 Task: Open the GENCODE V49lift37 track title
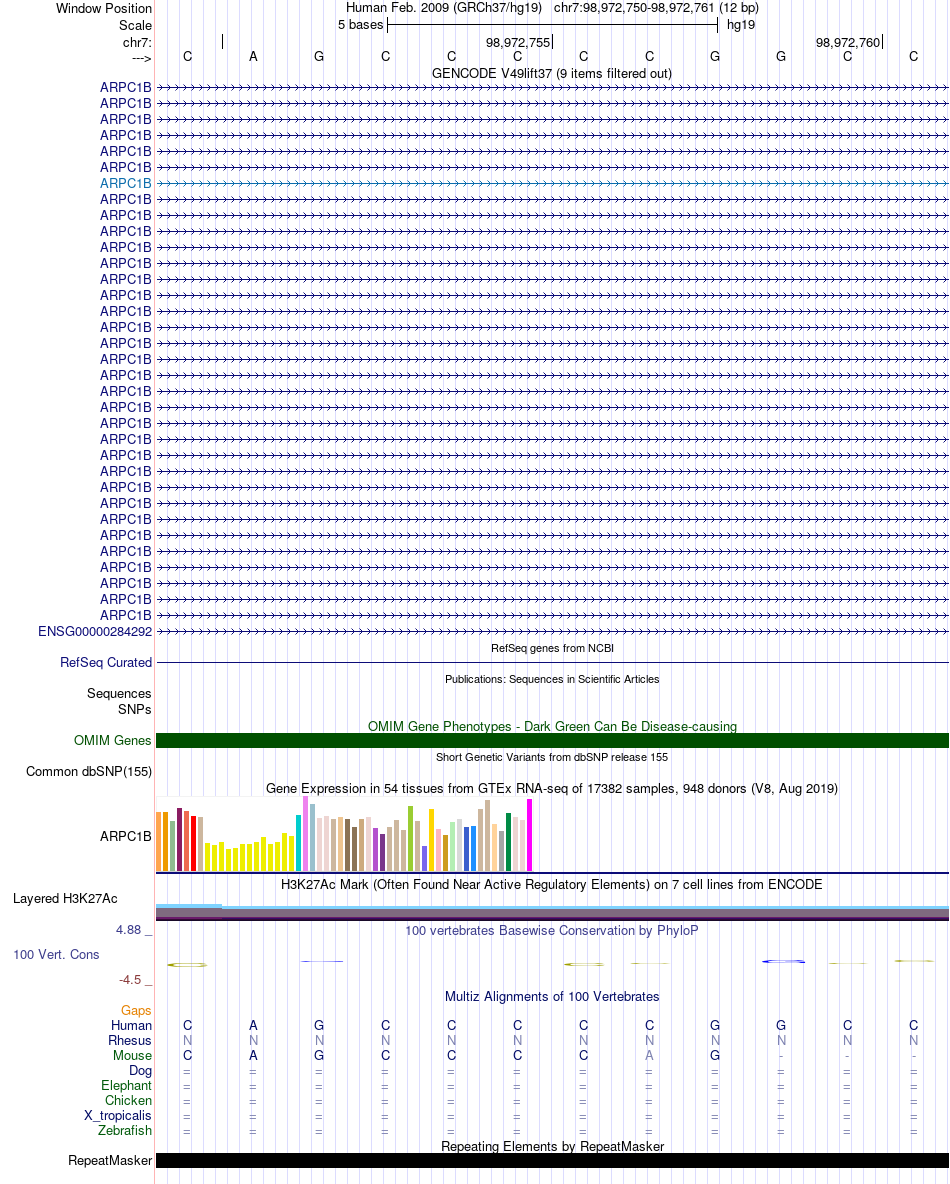pos(551,73)
